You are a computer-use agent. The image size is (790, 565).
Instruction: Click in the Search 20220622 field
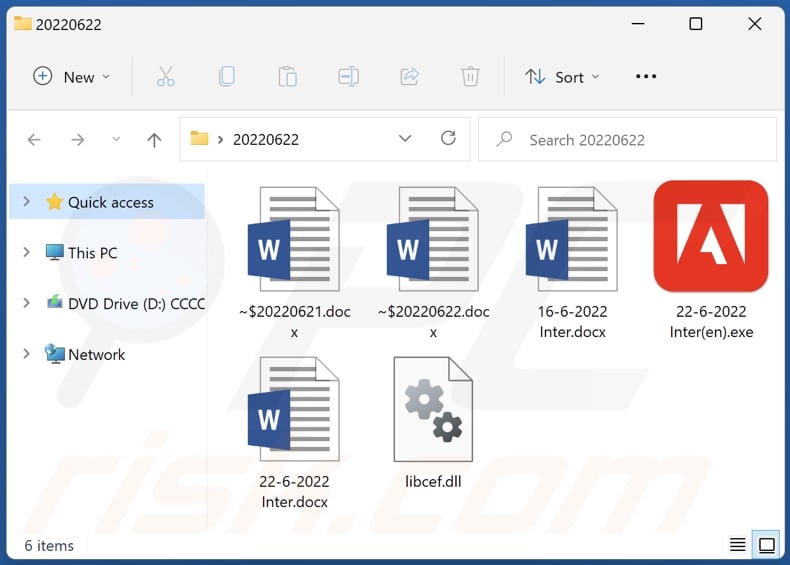(x=627, y=139)
